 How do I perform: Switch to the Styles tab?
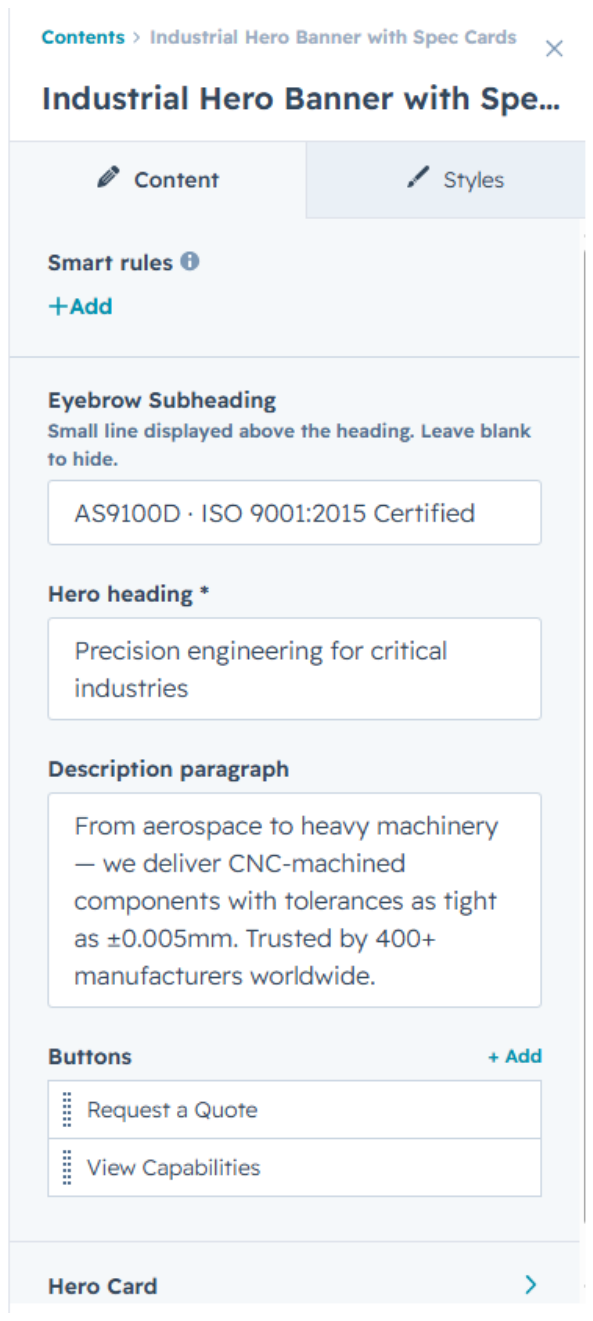[x=445, y=180]
